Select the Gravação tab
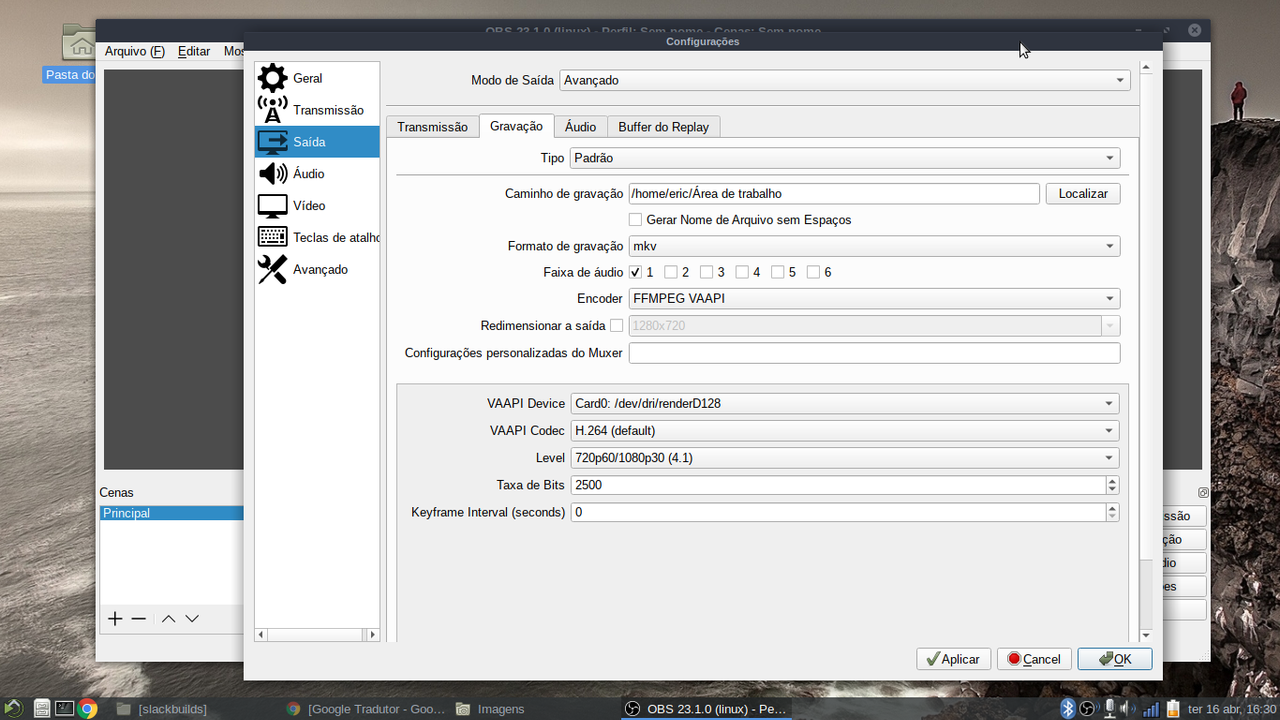 point(516,126)
